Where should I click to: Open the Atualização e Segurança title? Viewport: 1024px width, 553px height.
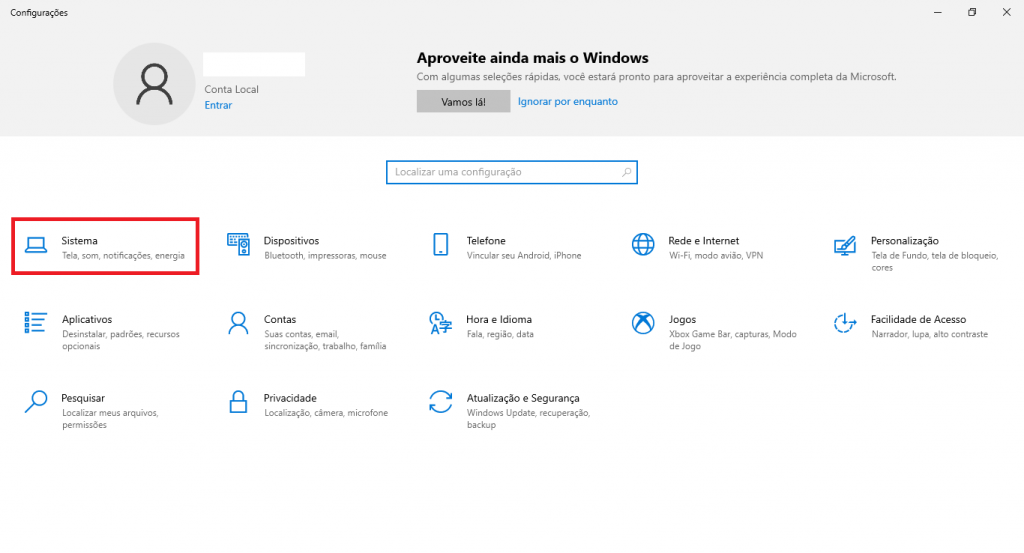click(x=522, y=398)
